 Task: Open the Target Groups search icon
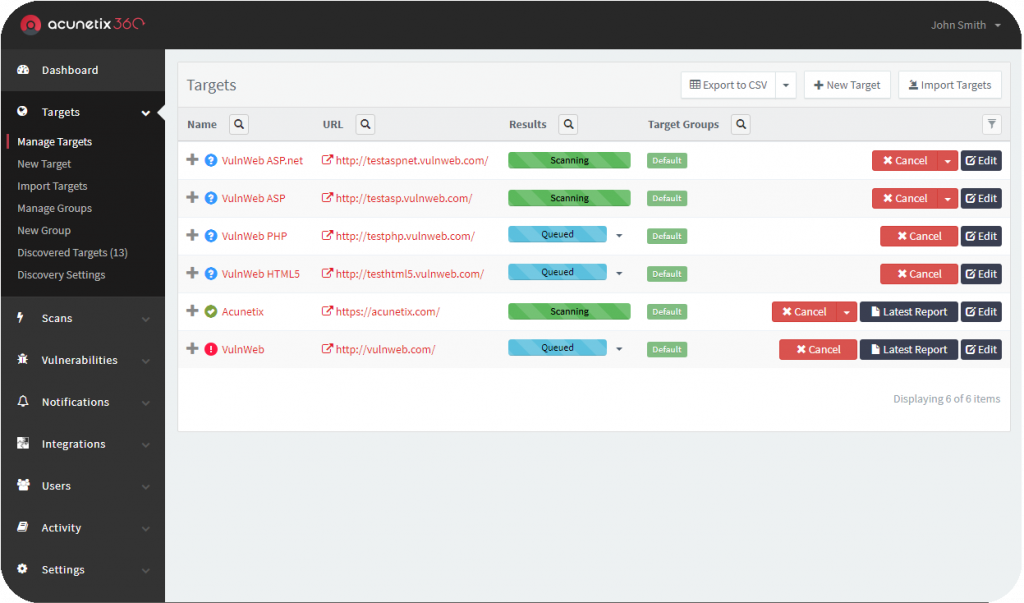point(741,124)
